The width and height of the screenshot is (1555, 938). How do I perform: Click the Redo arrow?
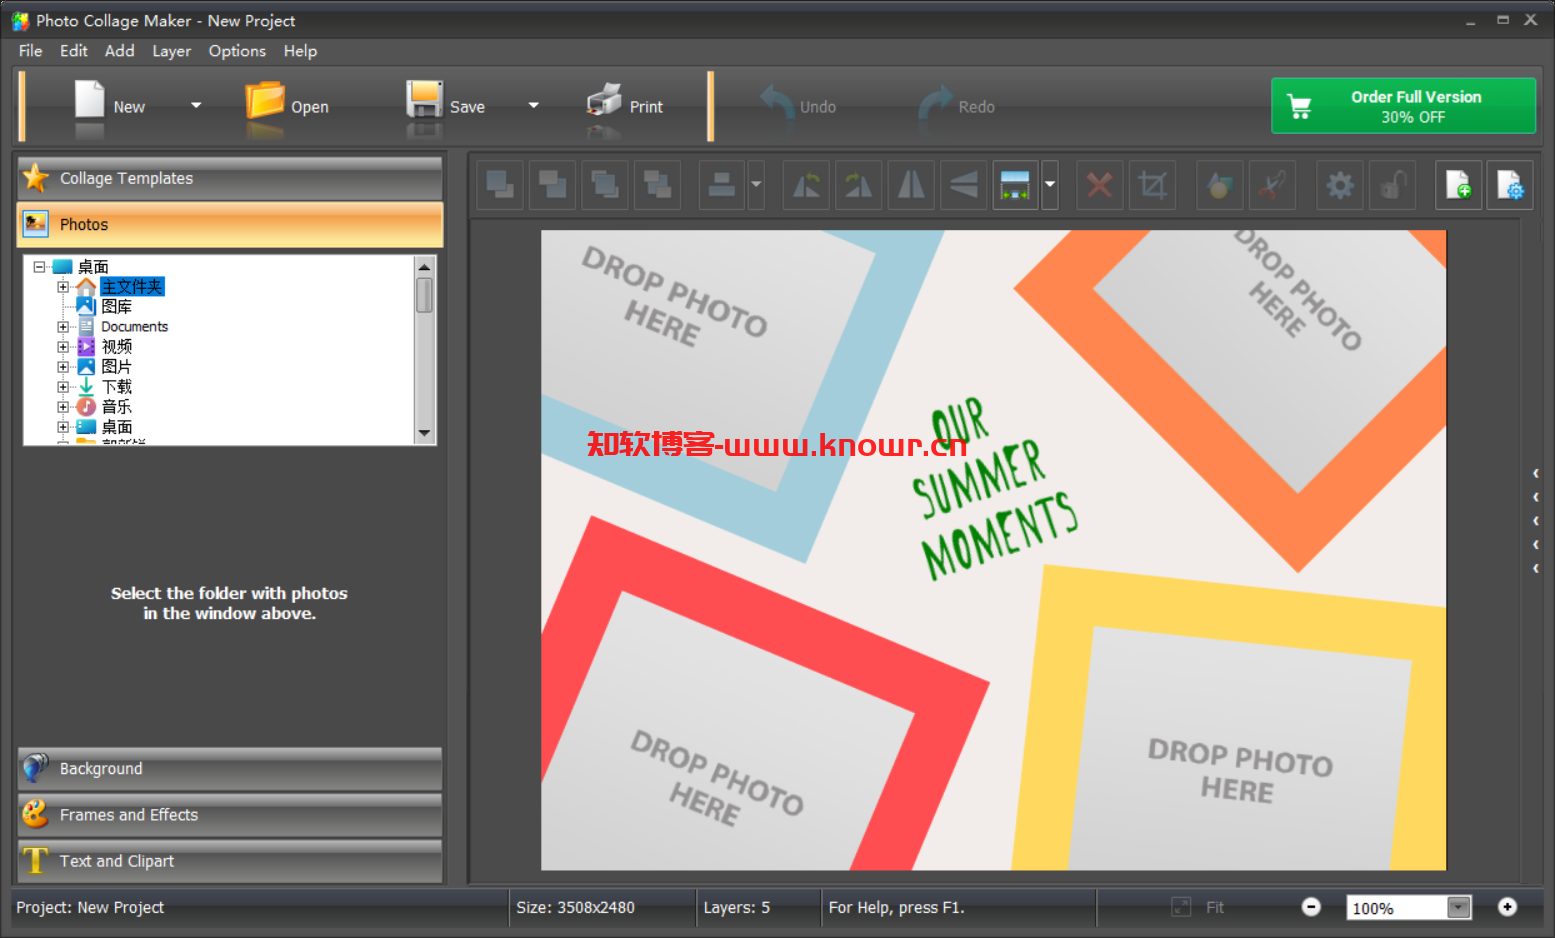[936, 103]
